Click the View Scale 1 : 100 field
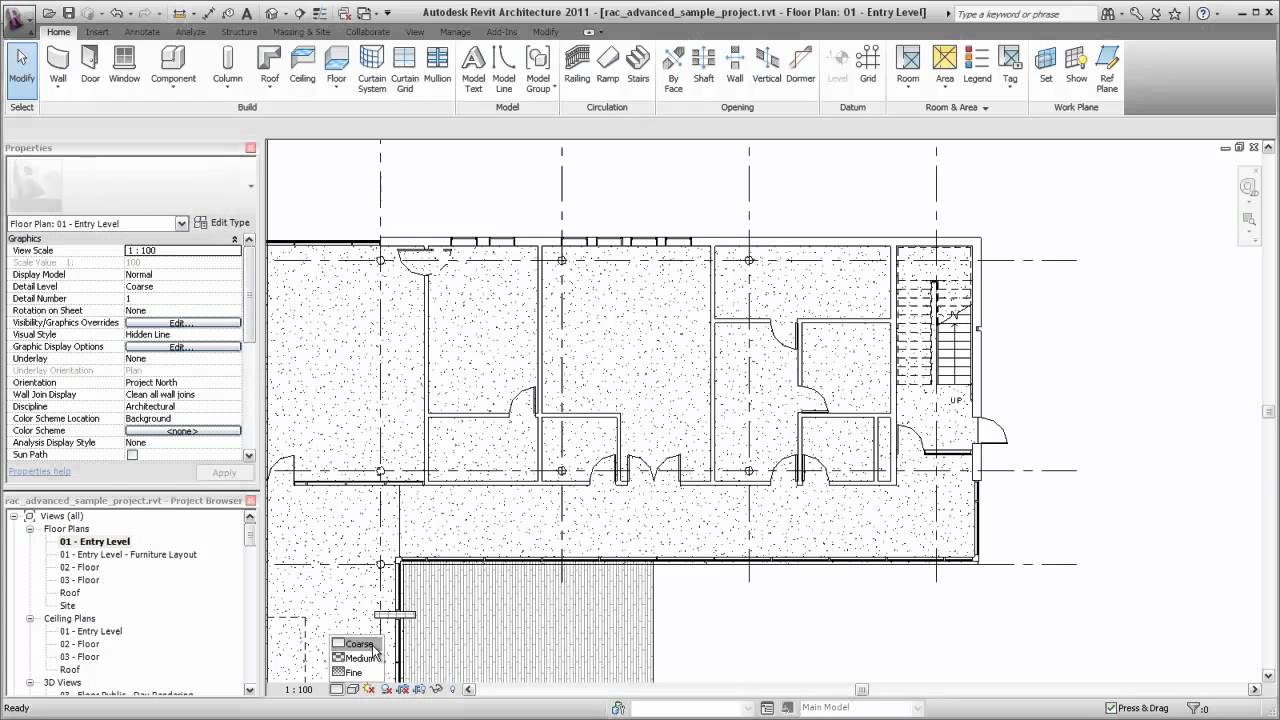 tap(182, 251)
